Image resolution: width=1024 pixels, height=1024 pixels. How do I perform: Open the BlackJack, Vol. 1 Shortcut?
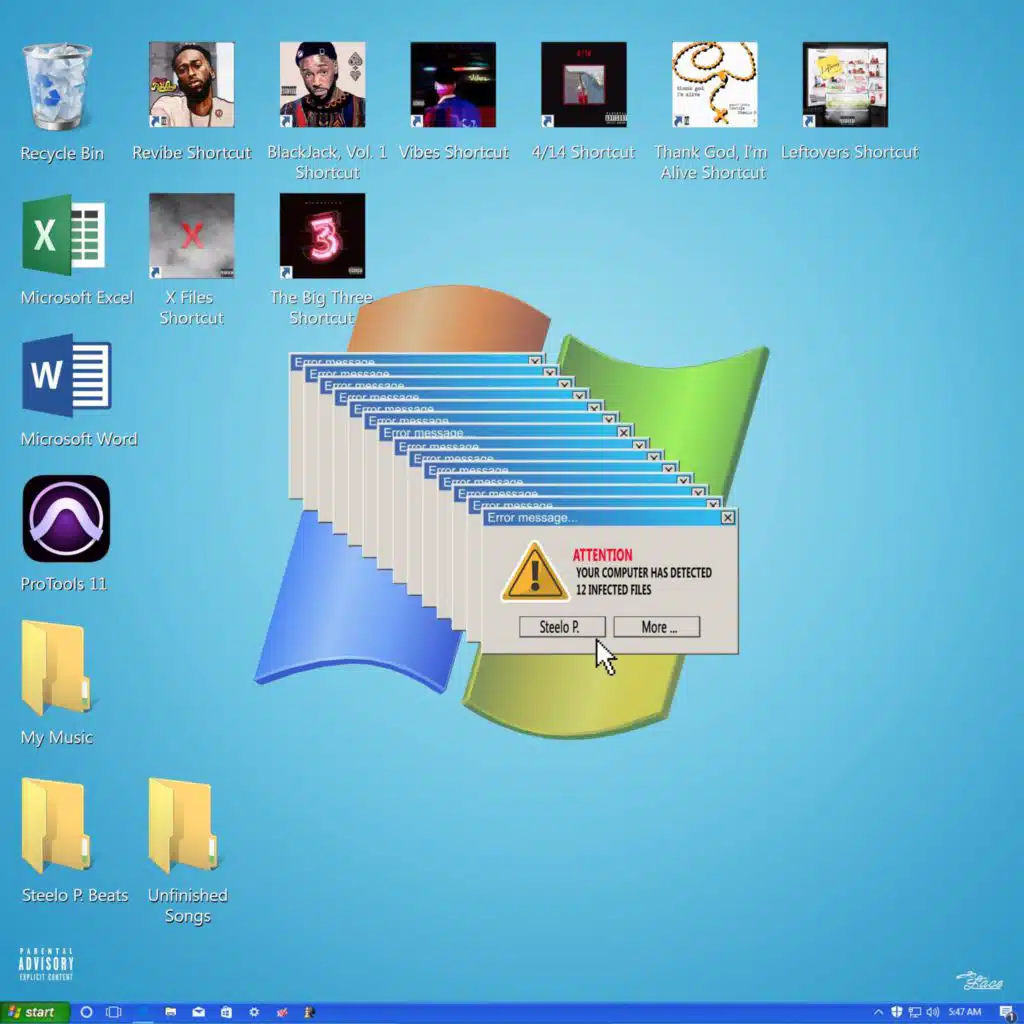tap(322, 85)
